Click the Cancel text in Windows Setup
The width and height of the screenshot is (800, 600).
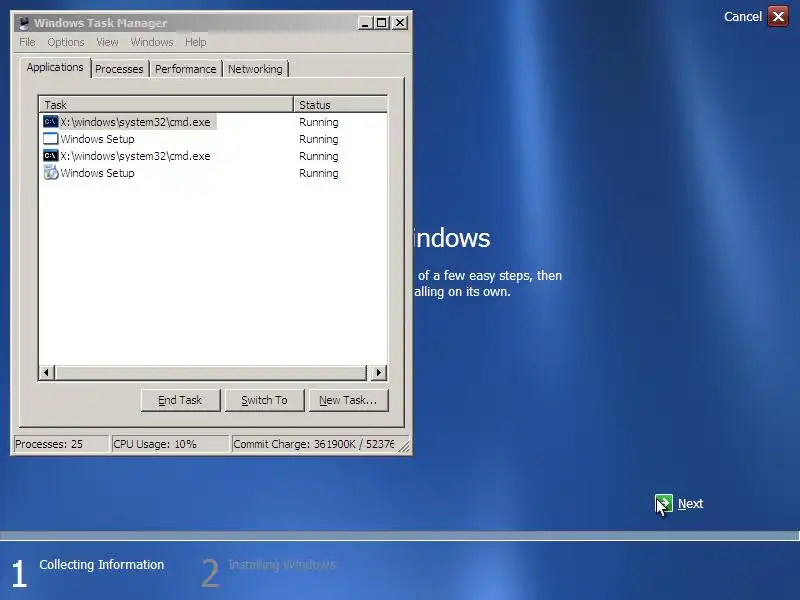pos(743,17)
